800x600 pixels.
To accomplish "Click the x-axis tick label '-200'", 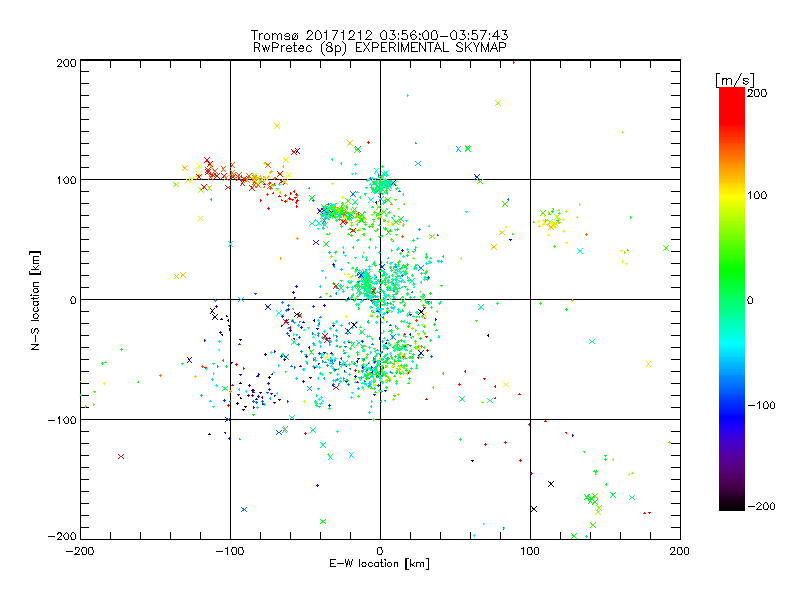I will click(x=80, y=551).
